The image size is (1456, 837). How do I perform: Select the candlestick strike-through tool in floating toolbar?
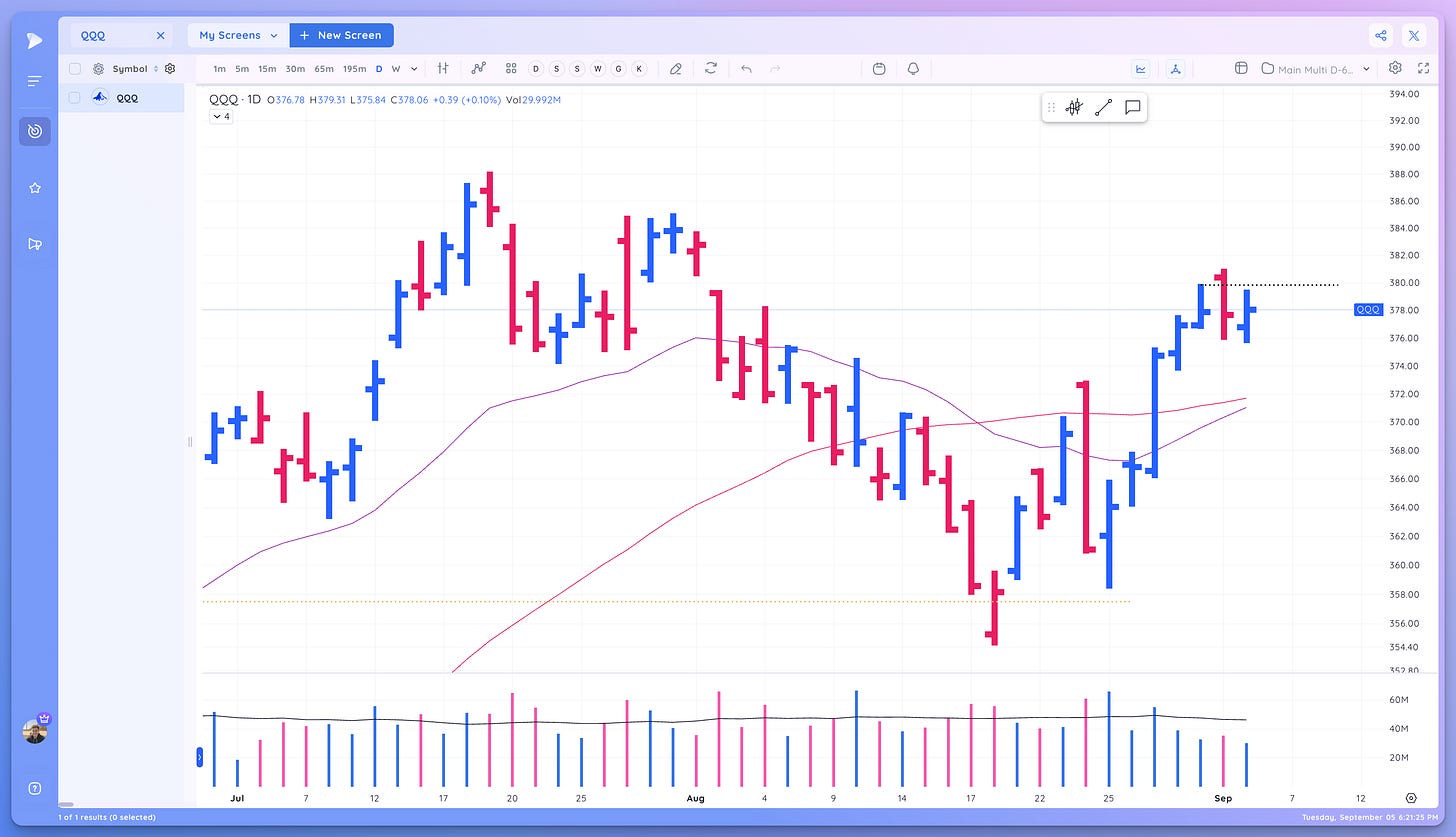point(1074,107)
